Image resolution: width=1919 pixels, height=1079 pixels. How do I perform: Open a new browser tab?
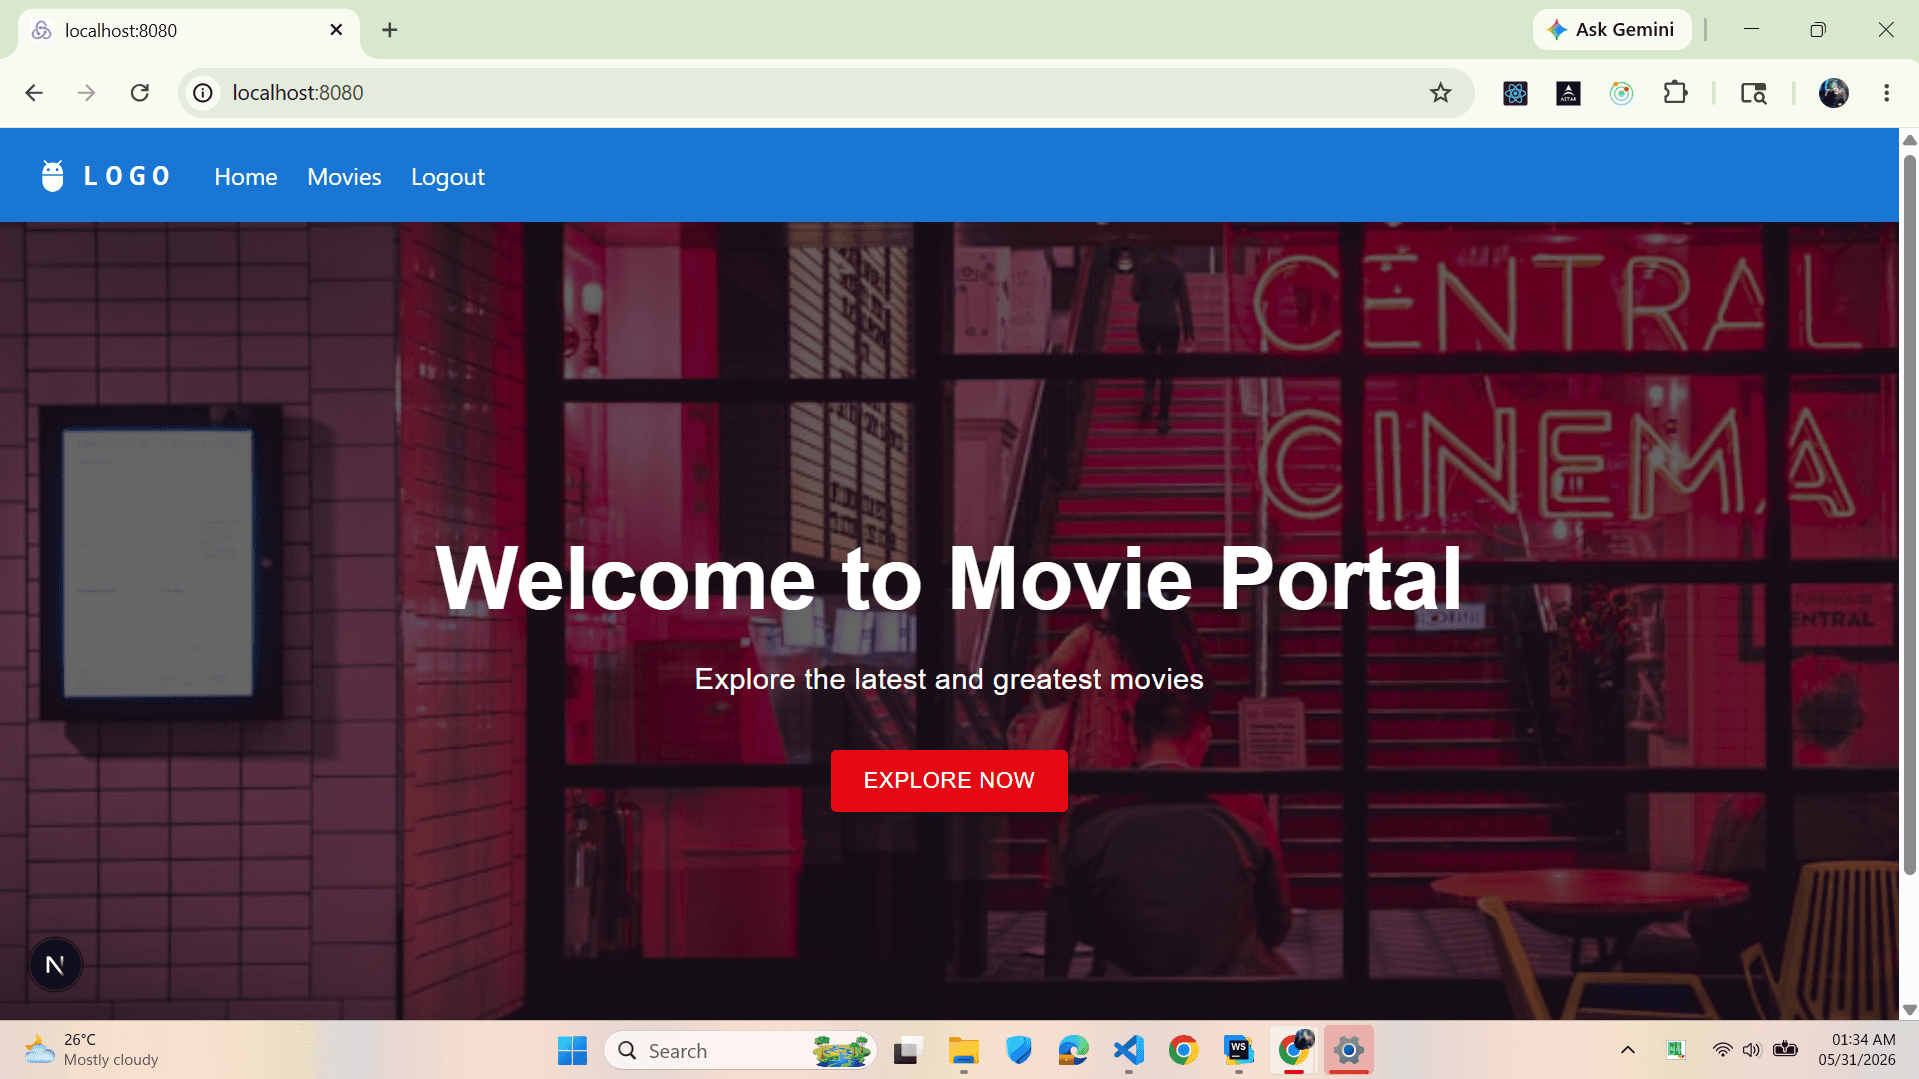point(390,30)
